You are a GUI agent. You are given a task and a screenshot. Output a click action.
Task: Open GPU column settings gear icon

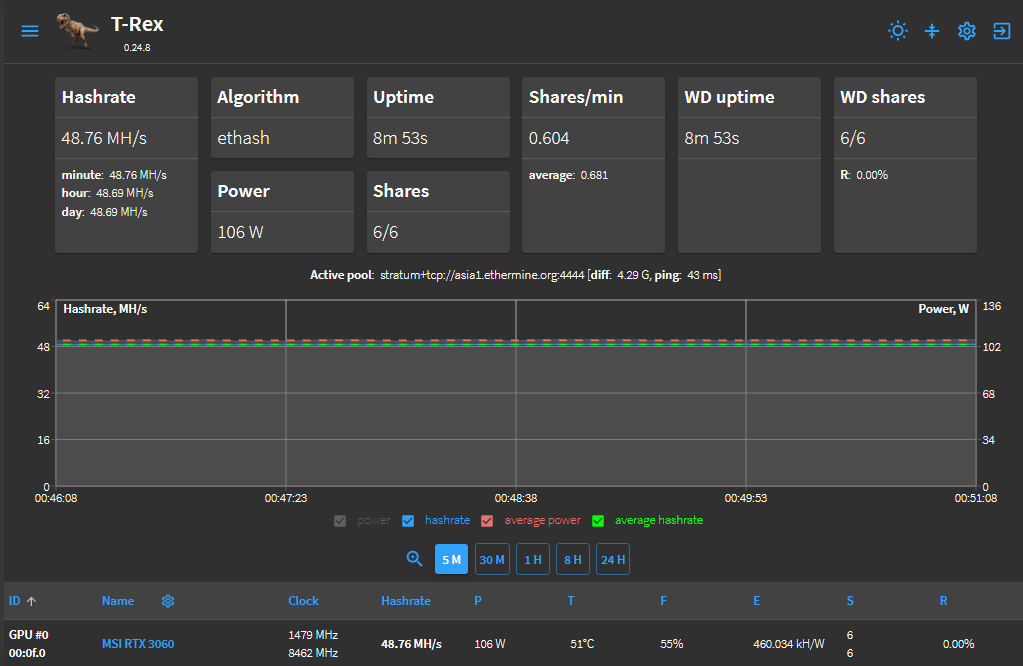point(168,601)
